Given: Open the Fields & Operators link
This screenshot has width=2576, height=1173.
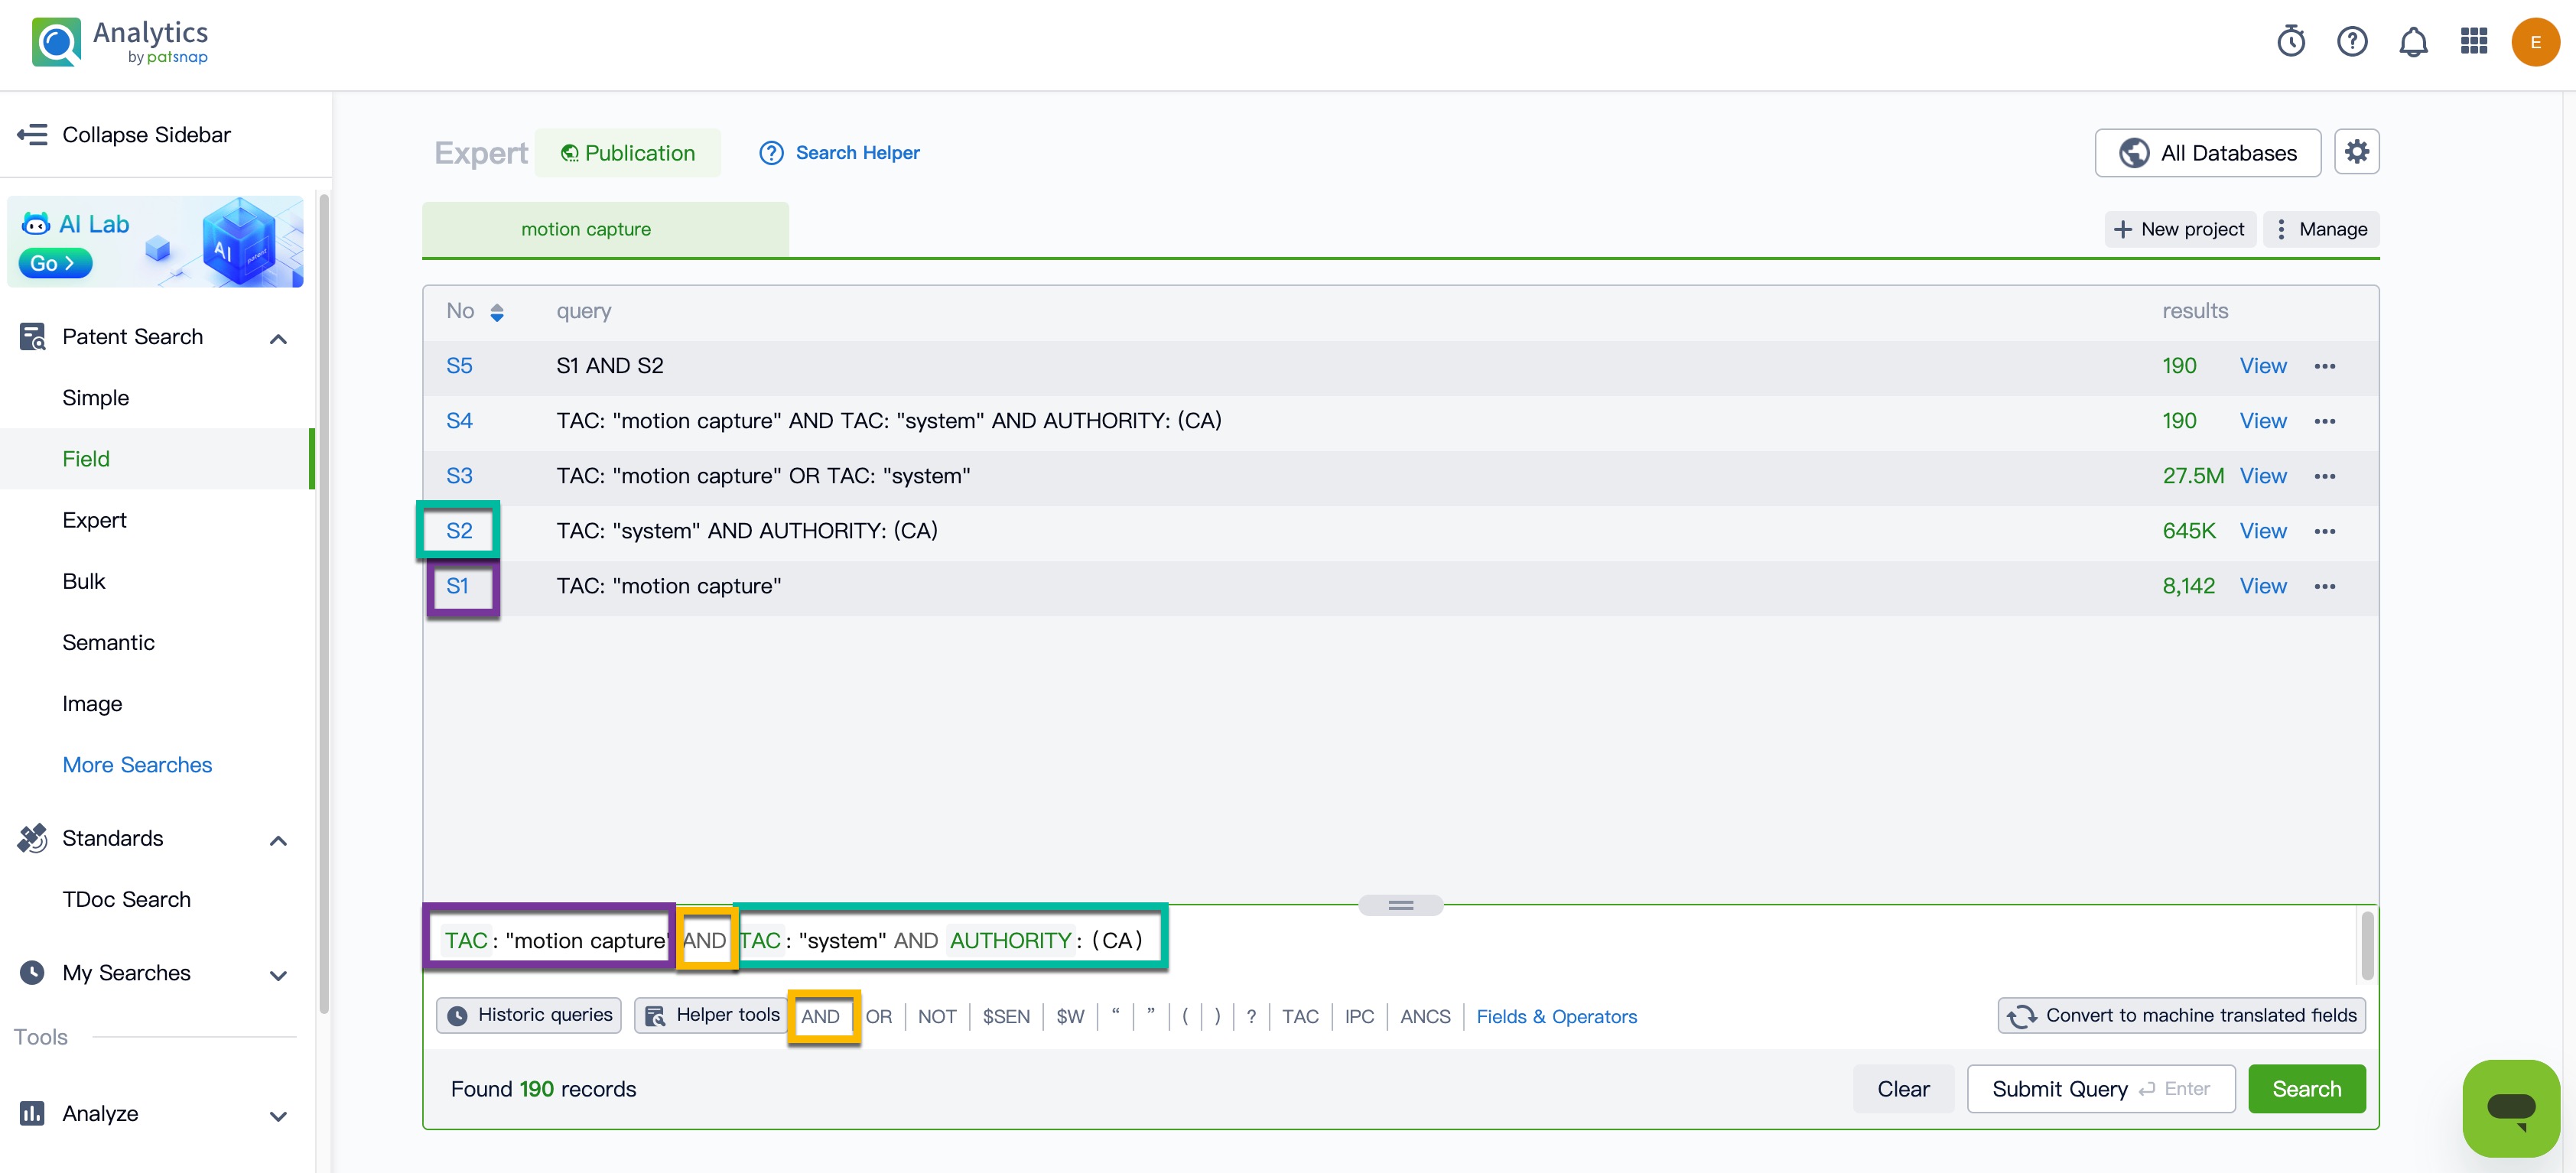Looking at the screenshot, I should point(1556,1016).
